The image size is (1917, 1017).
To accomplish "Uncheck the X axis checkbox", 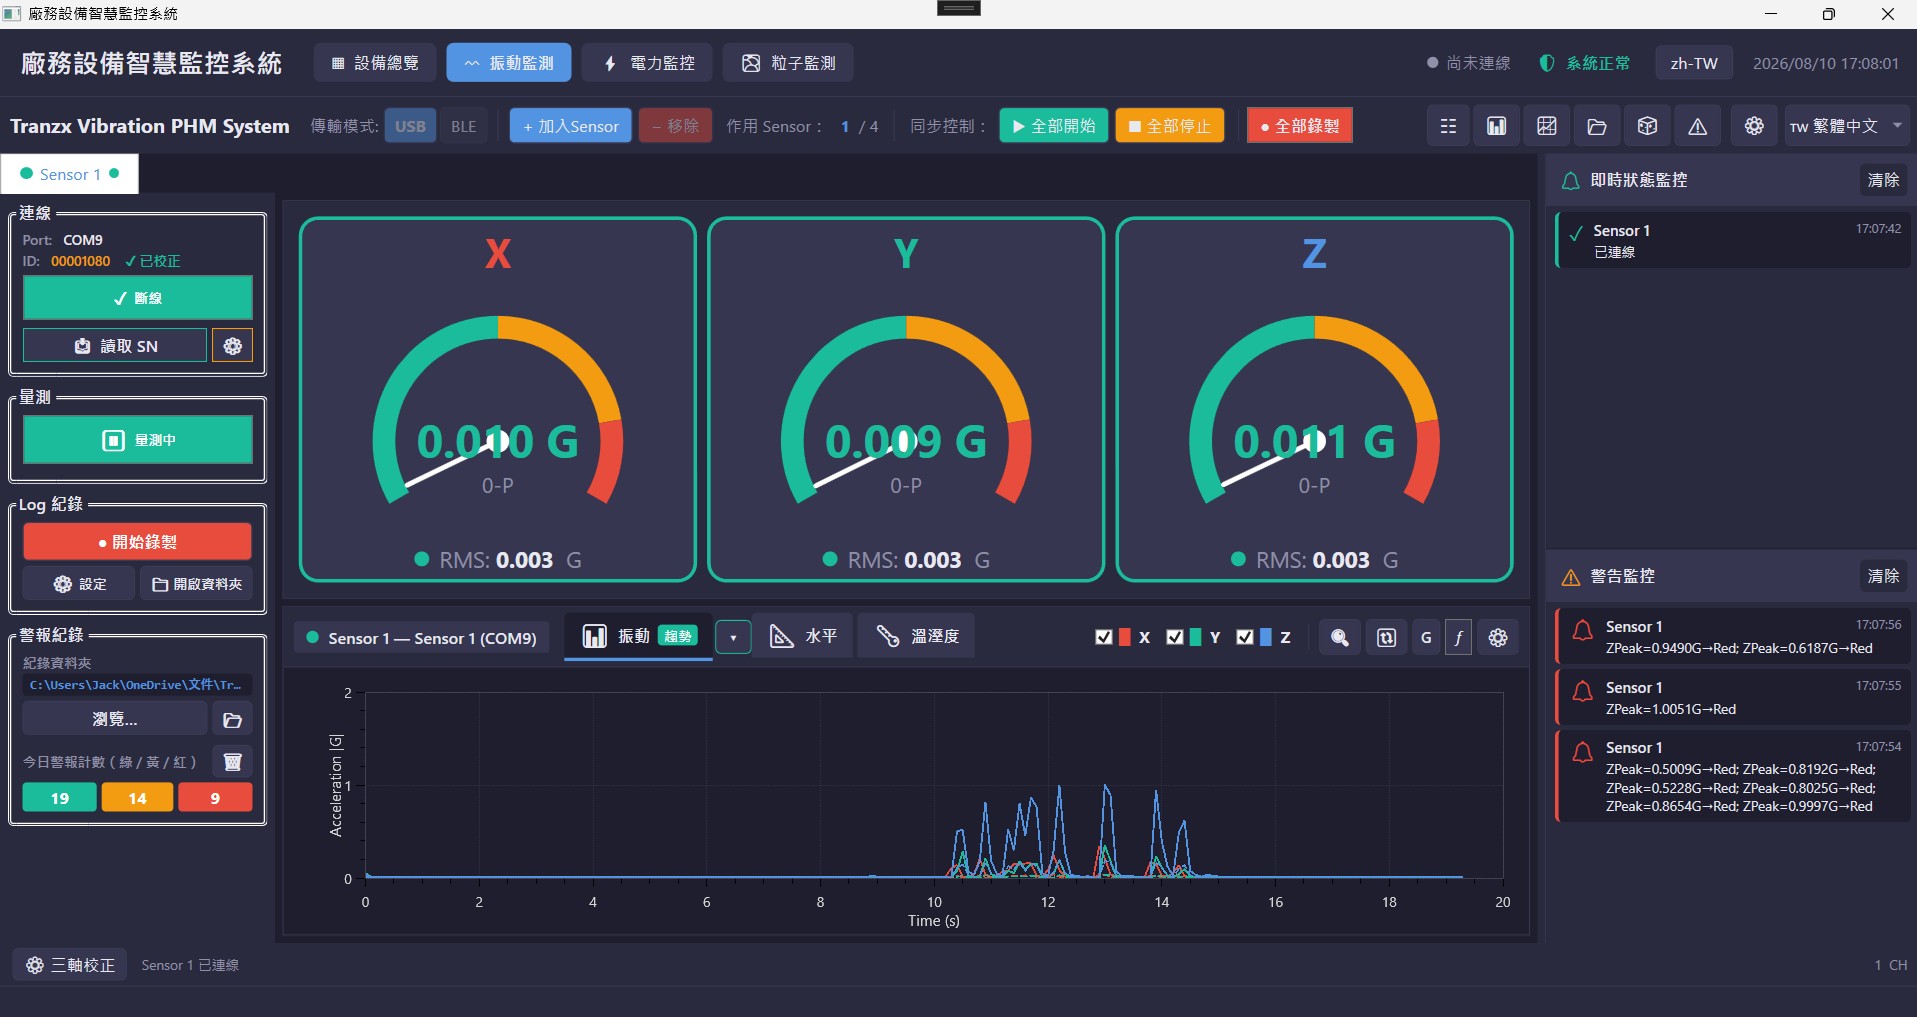I will click(x=1104, y=637).
